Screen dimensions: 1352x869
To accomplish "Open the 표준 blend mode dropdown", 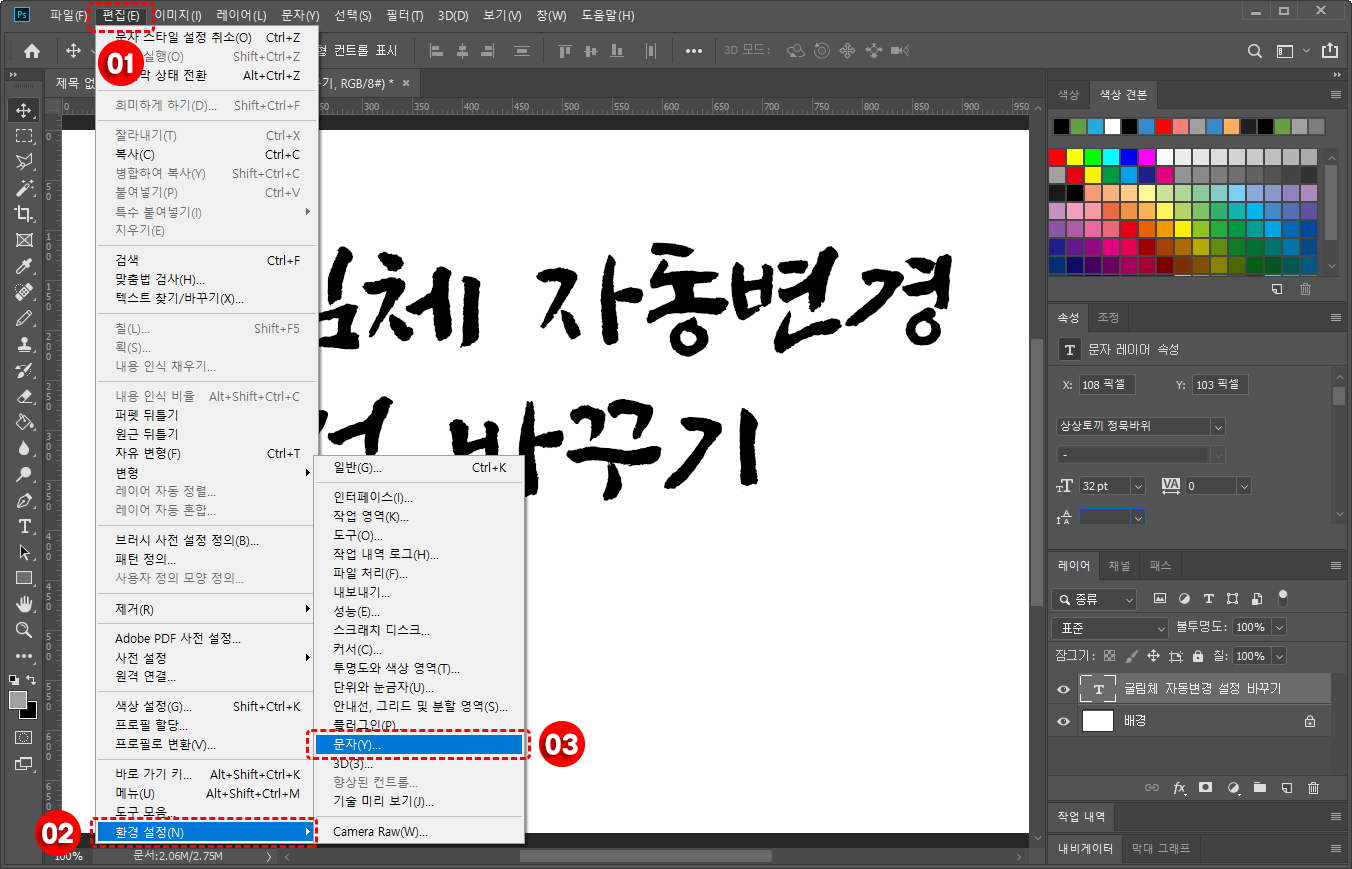I will [x=1108, y=627].
